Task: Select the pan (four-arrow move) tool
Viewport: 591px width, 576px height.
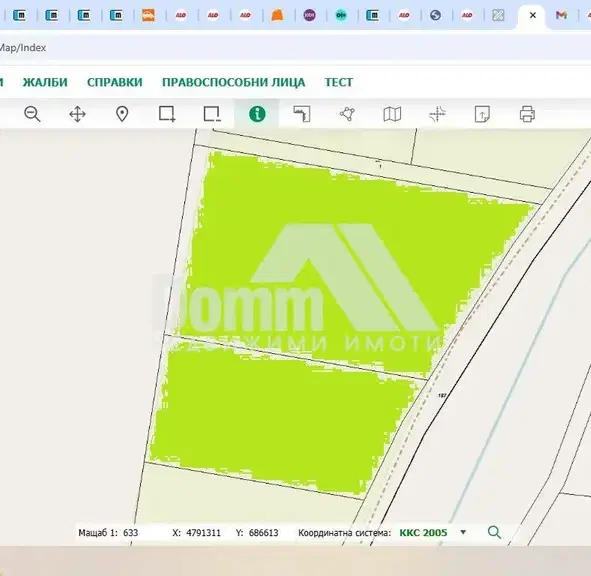Action: click(x=77, y=114)
